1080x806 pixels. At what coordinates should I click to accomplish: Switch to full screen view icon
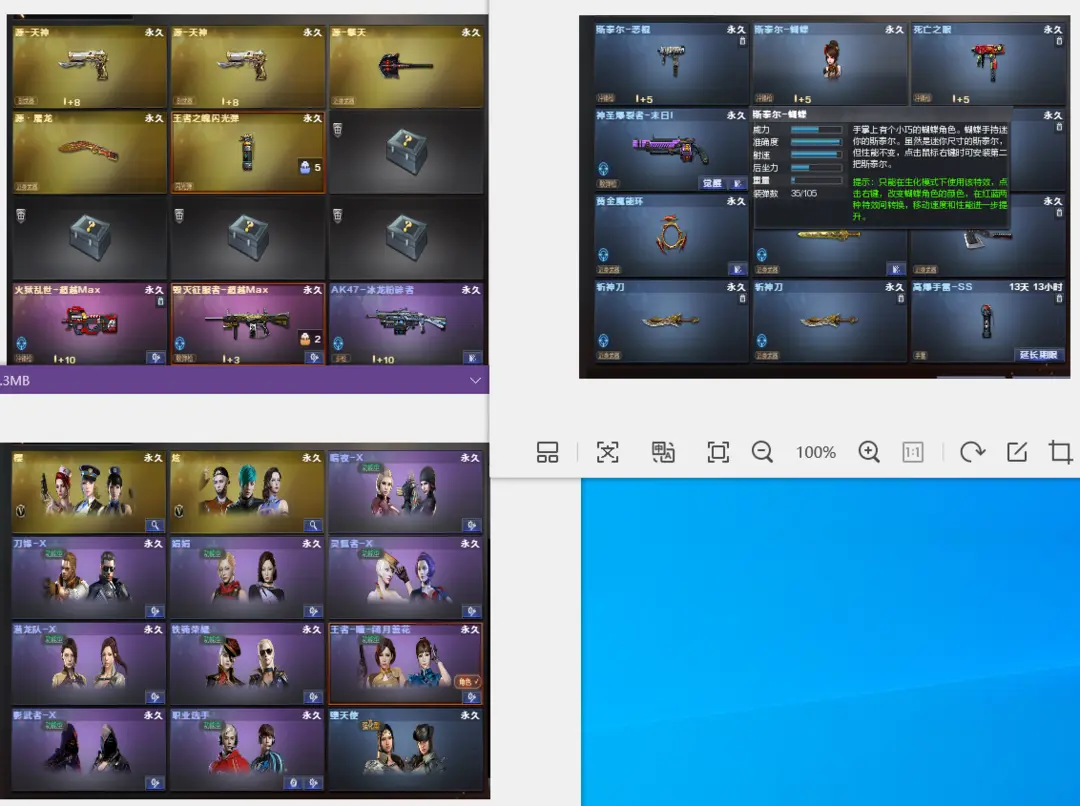tap(717, 452)
